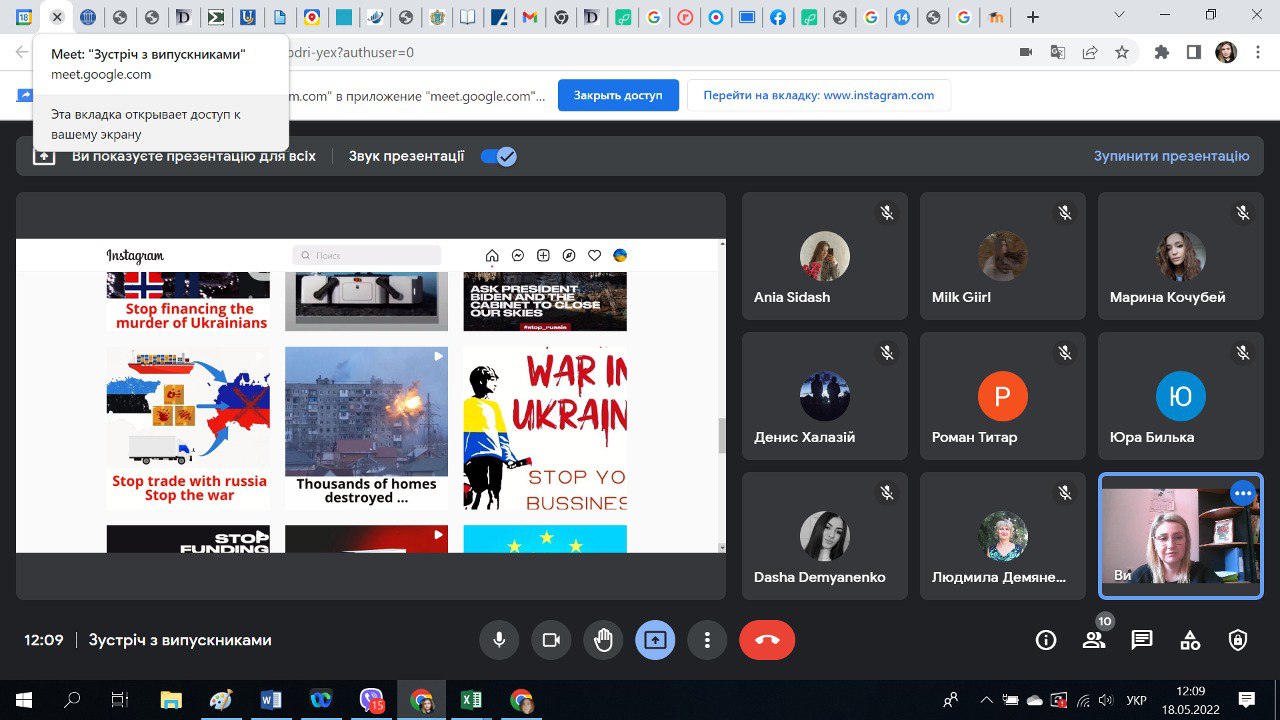Screen dimensions: 1280x720
Task: Click УКР language indicator
Action: [1136, 700]
